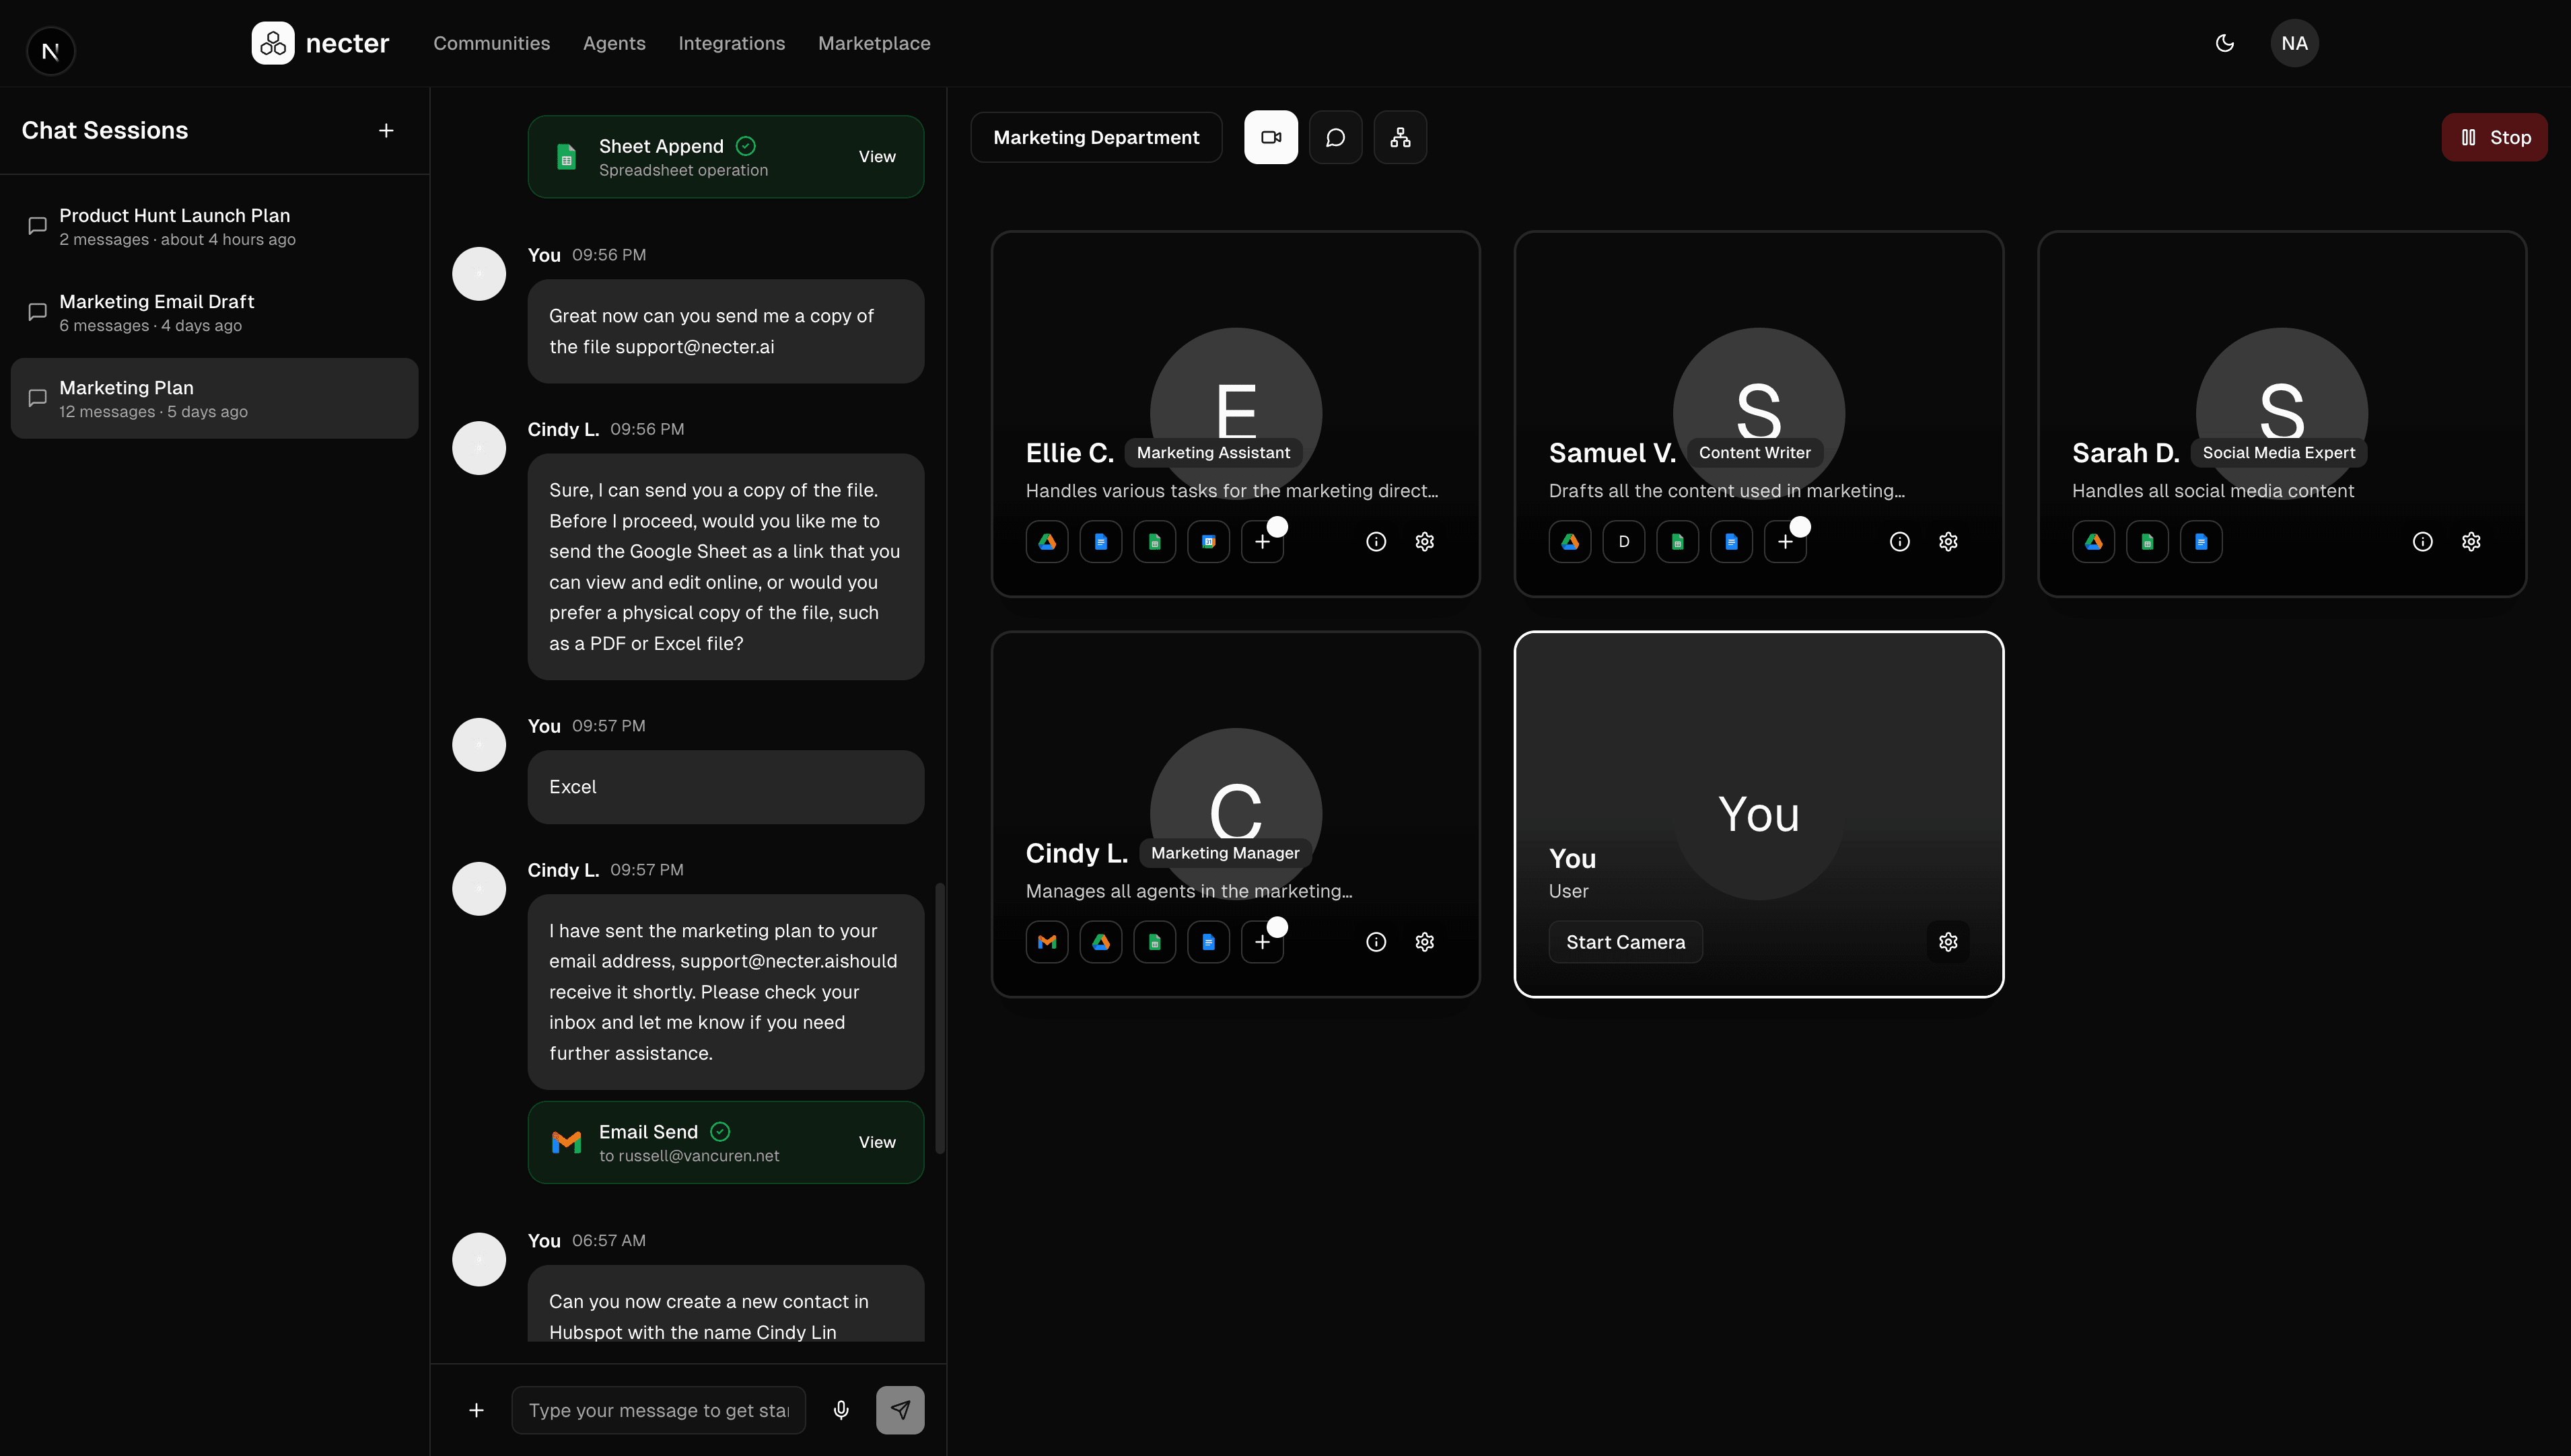
Task: Expand the Marketing Department selector
Action: (x=1096, y=137)
